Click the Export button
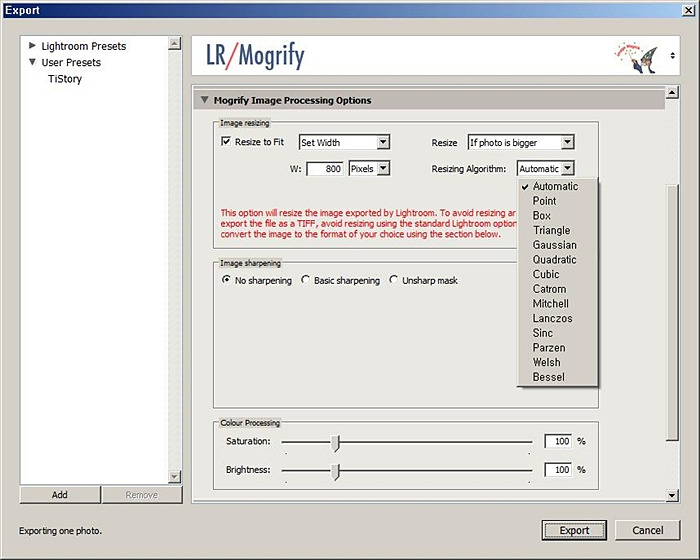The image size is (700, 560). pos(574,531)
